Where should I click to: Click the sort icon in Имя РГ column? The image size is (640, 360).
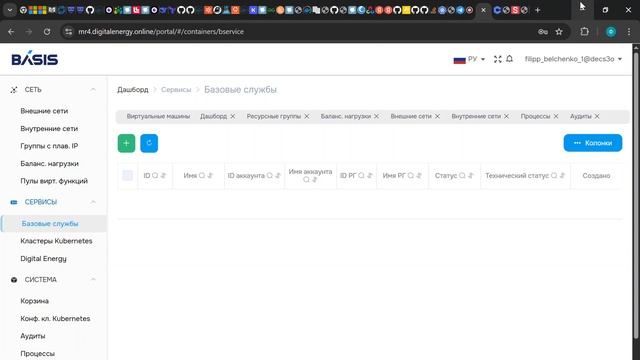click(419, 176)
